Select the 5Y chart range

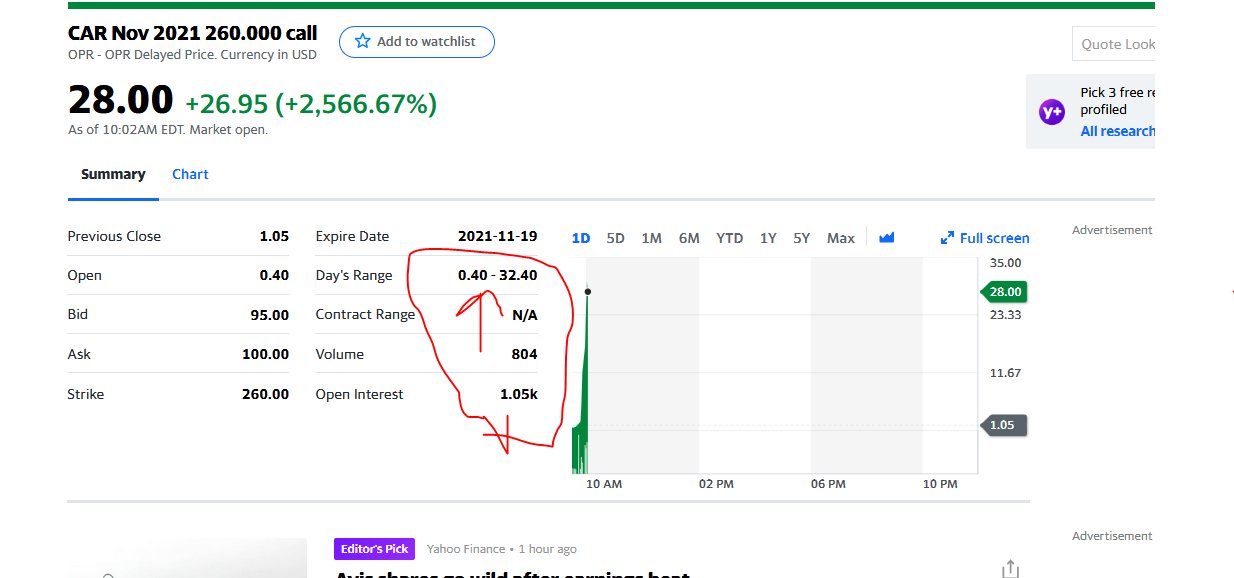coord(802,238)
